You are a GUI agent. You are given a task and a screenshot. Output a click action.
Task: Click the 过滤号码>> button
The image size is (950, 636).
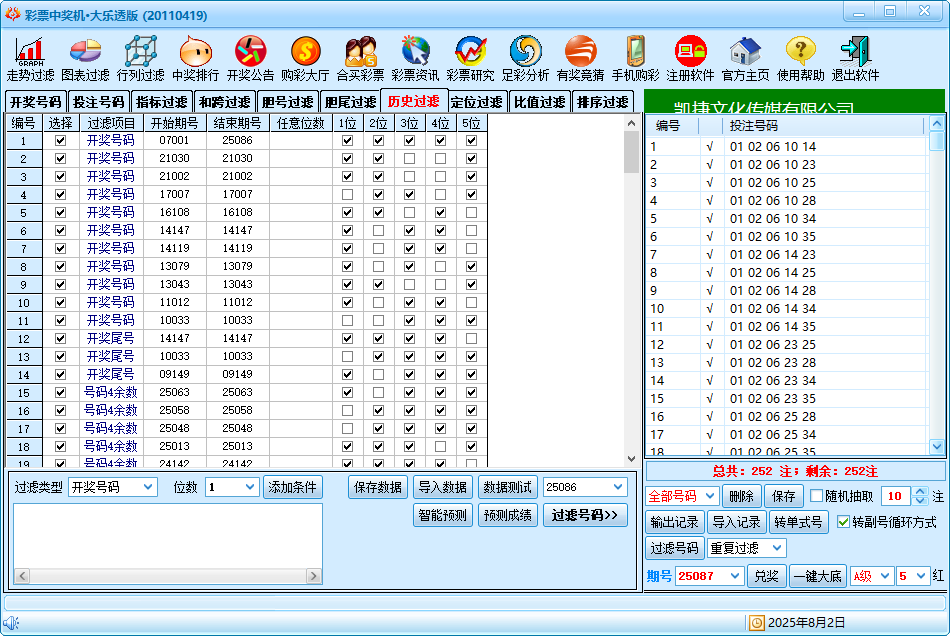coord(585,515)
